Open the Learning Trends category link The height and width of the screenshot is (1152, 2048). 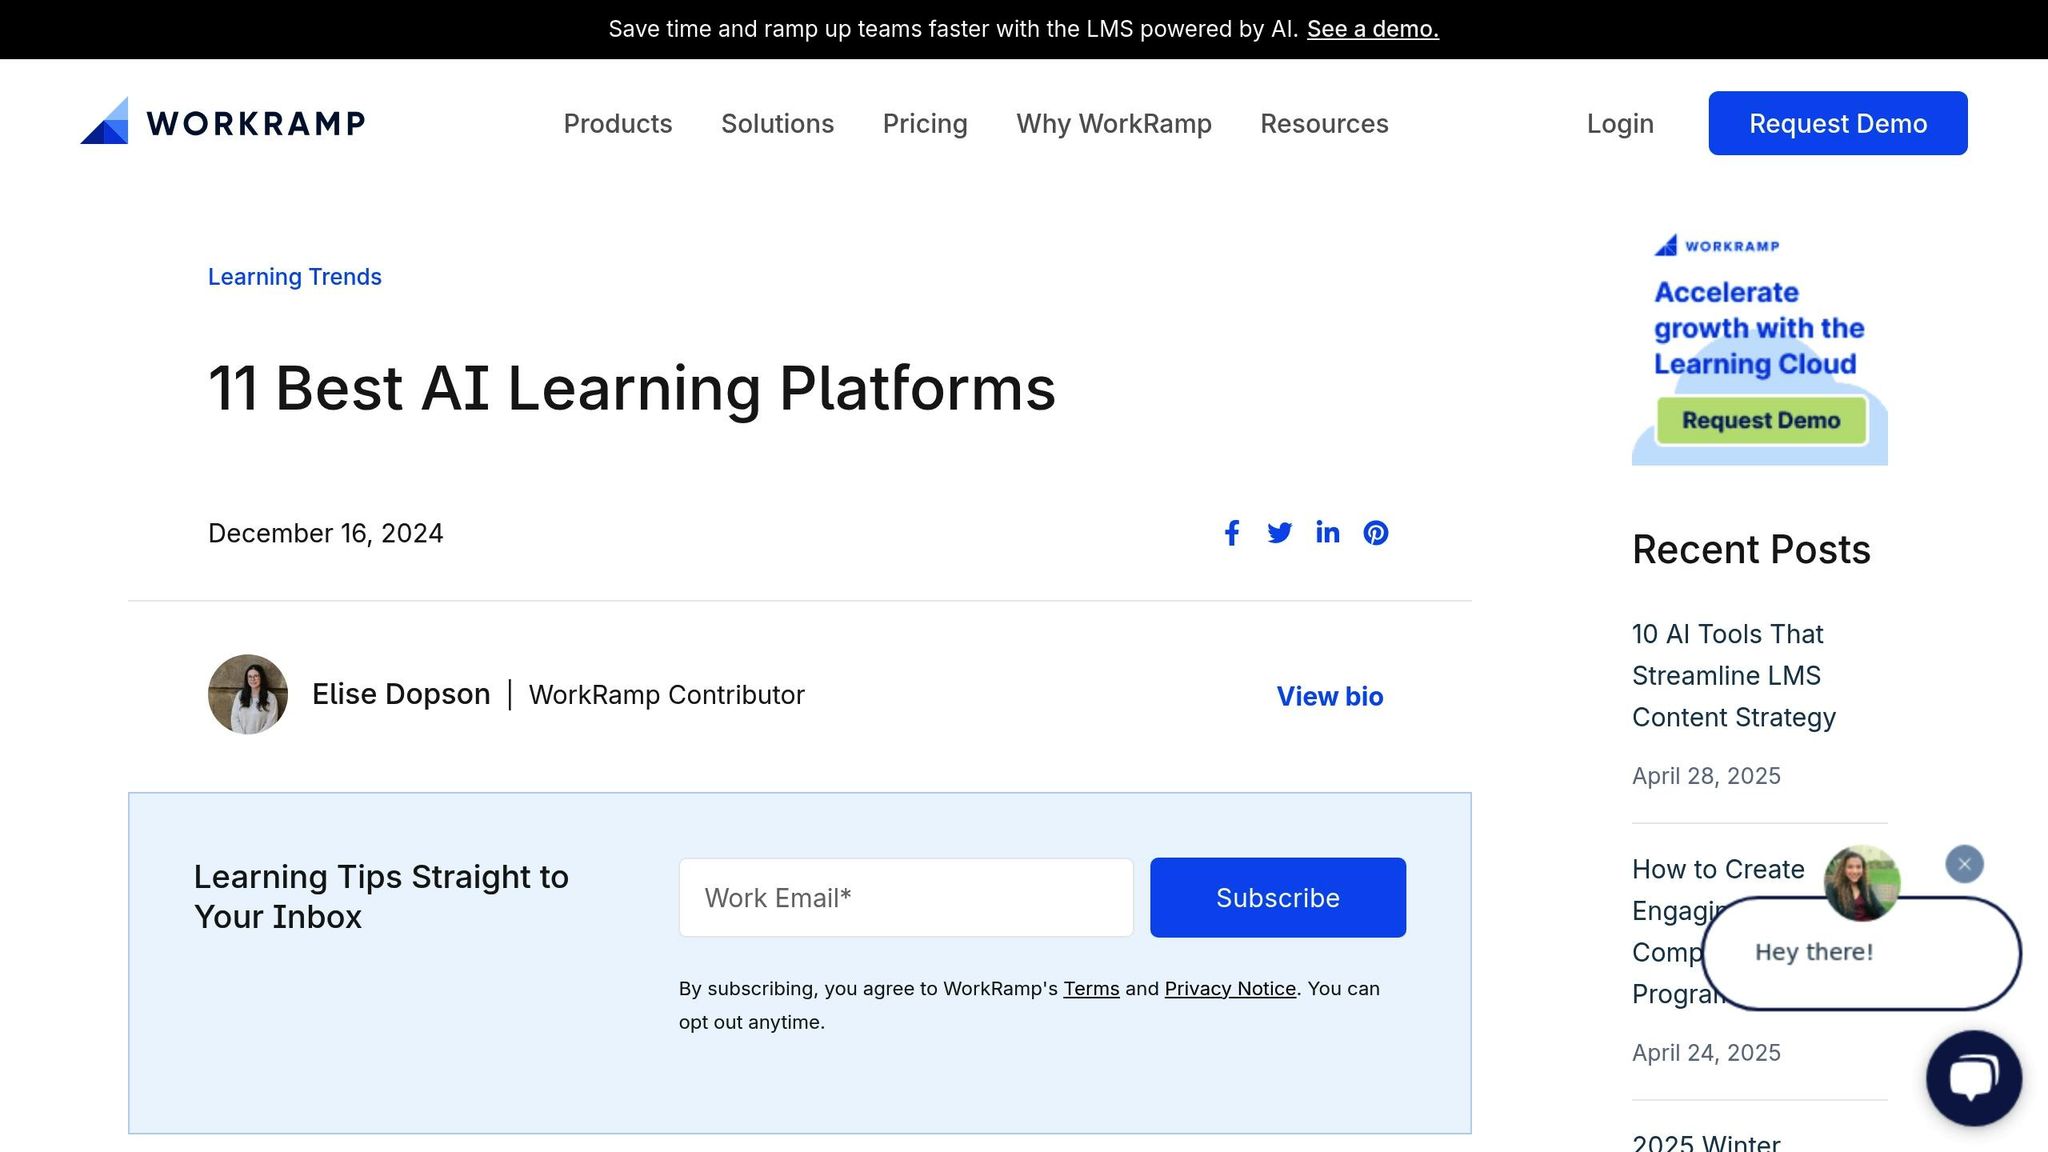(x=295, y=277)
